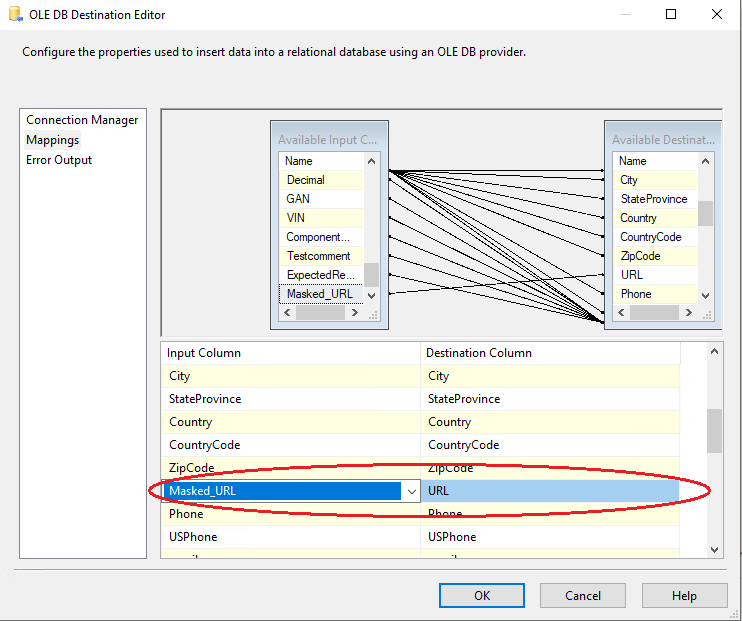The height and width of the screenshot is (621, 742).
Task: Select VIN in the available input columns
Action: click(x=298, y=218)
